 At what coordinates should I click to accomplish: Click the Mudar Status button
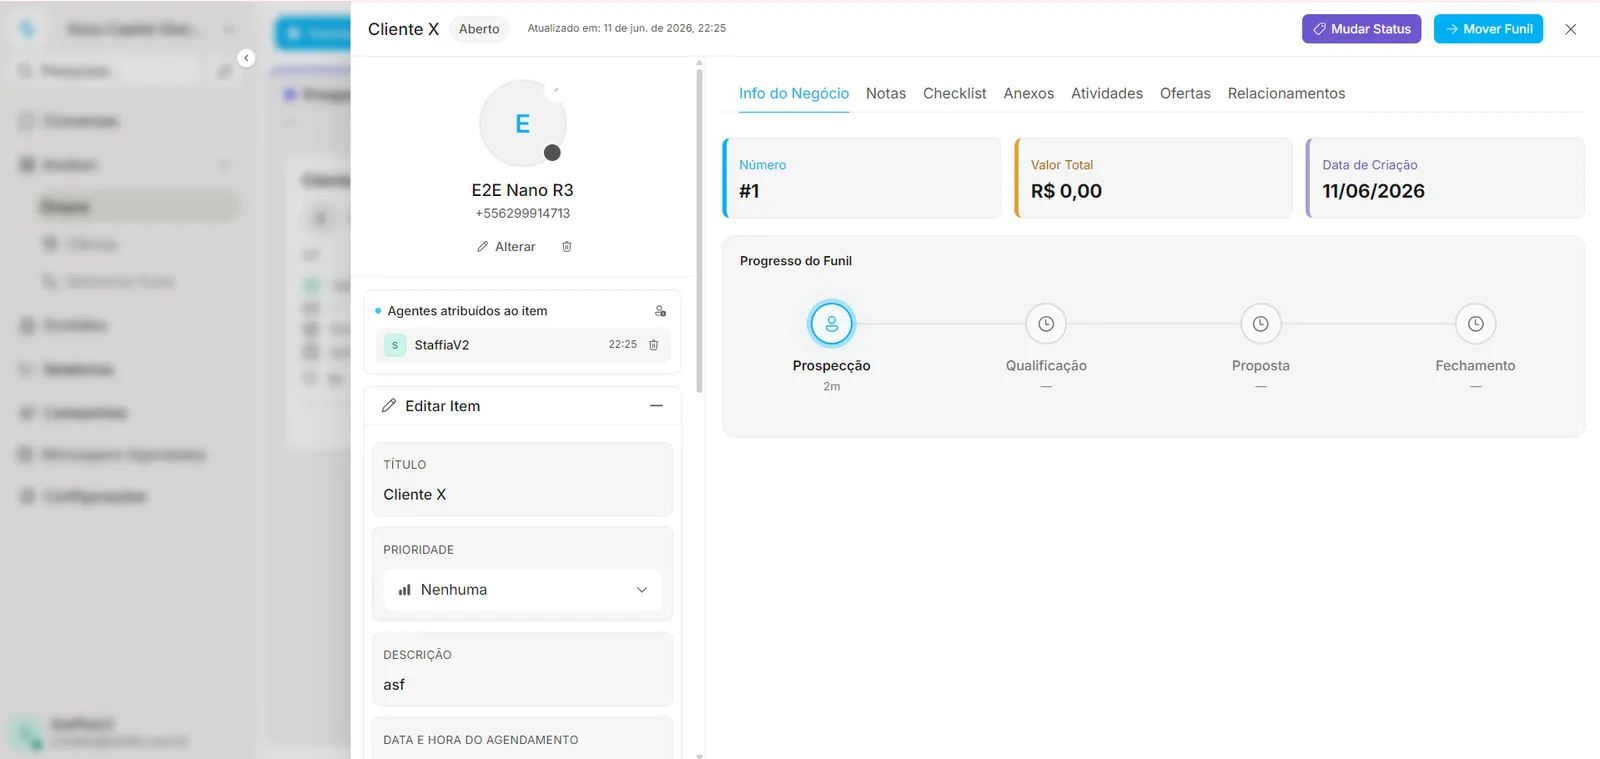(x=1361, y=29)
